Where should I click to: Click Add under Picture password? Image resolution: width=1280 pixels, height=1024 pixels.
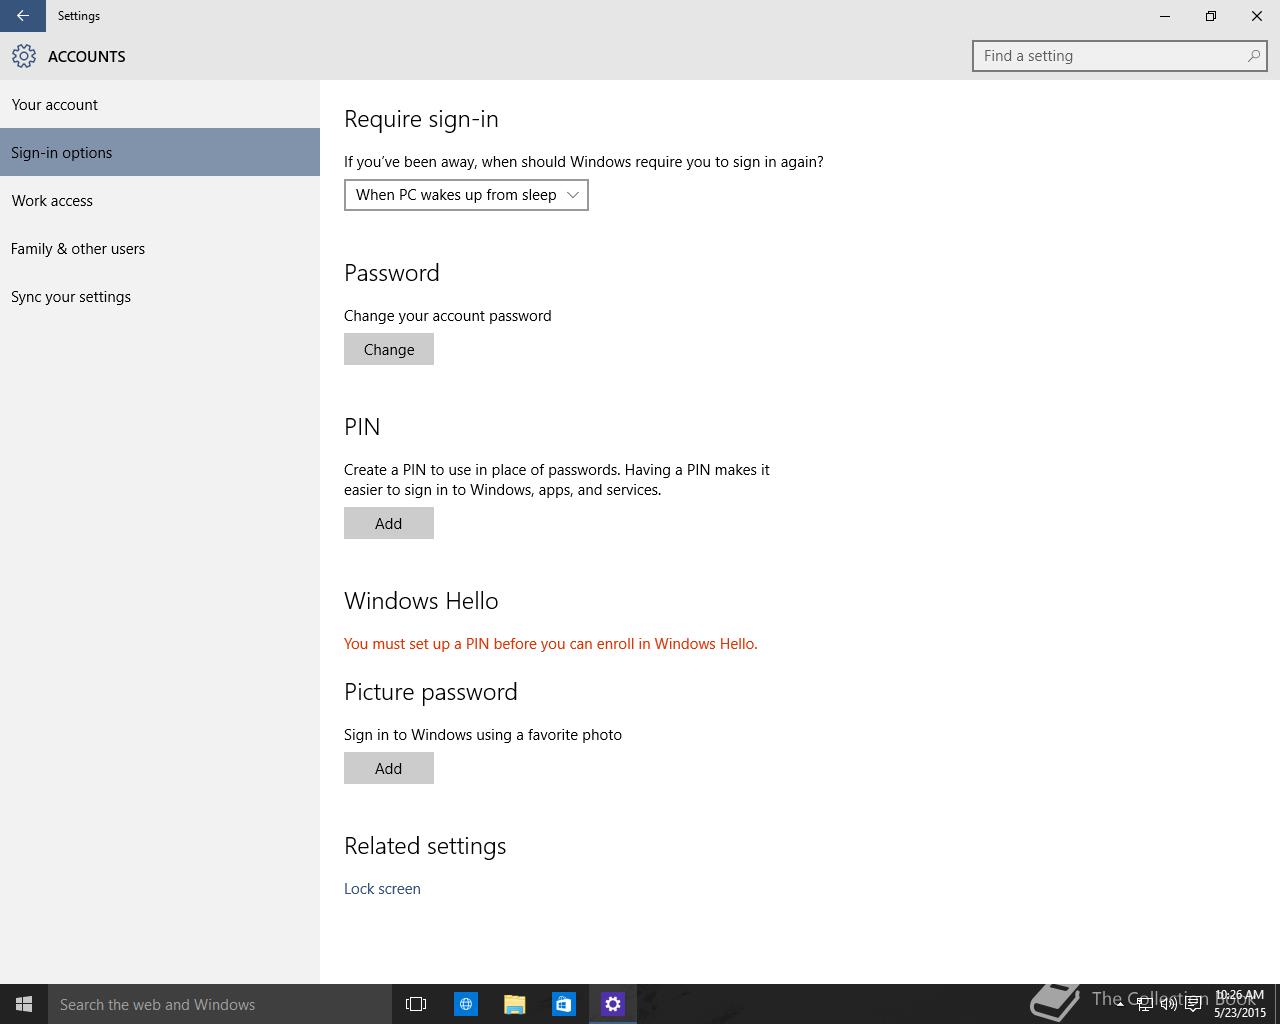tap(389, 768)
